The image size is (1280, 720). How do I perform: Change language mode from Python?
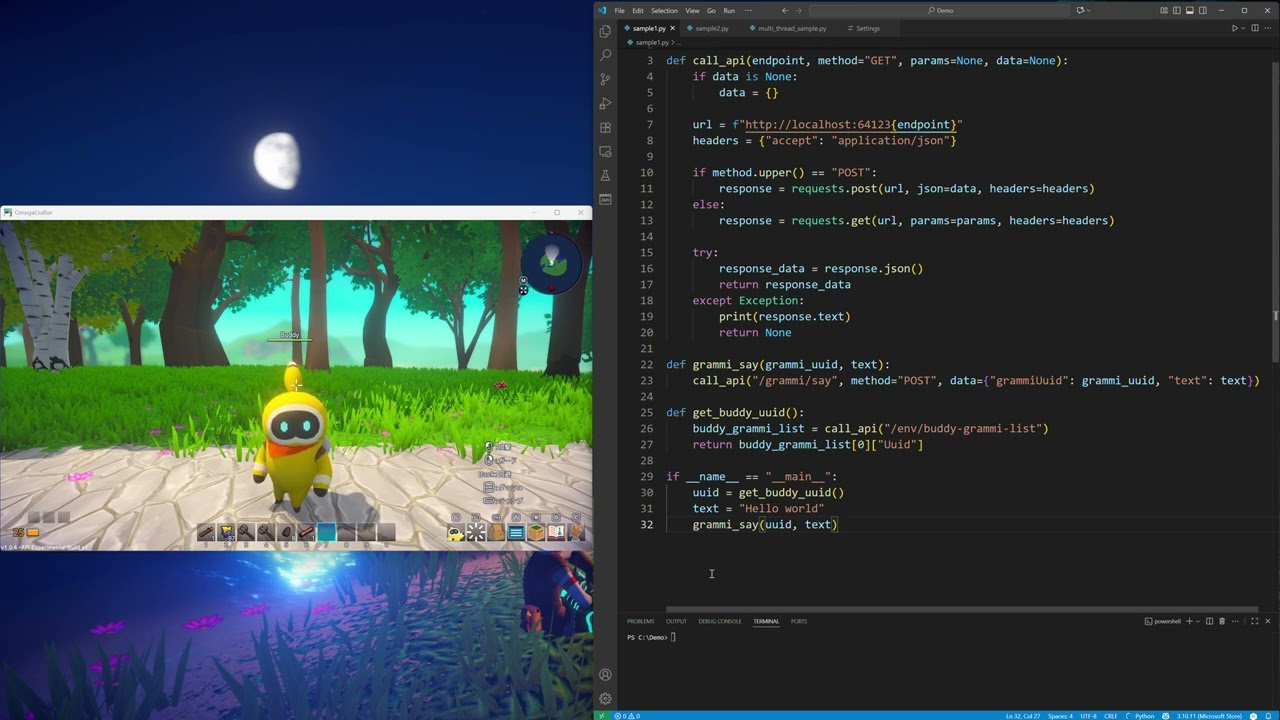pos(1145,716)
